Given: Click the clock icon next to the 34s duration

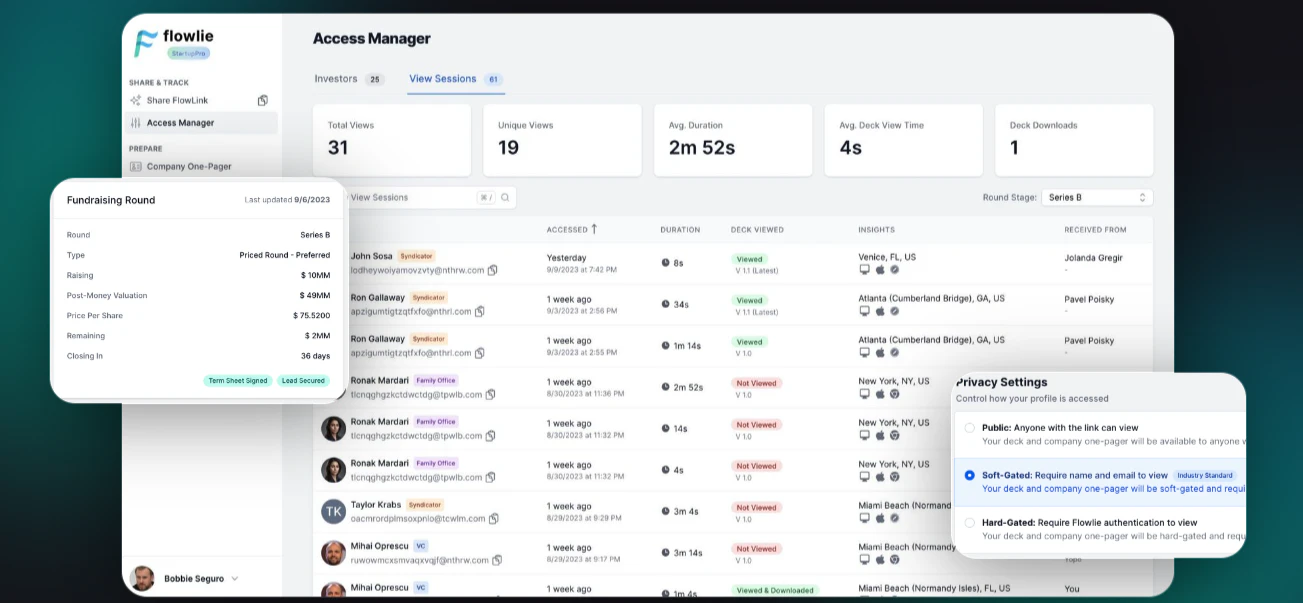Looking at the screenshot, I should pos(666,306).
